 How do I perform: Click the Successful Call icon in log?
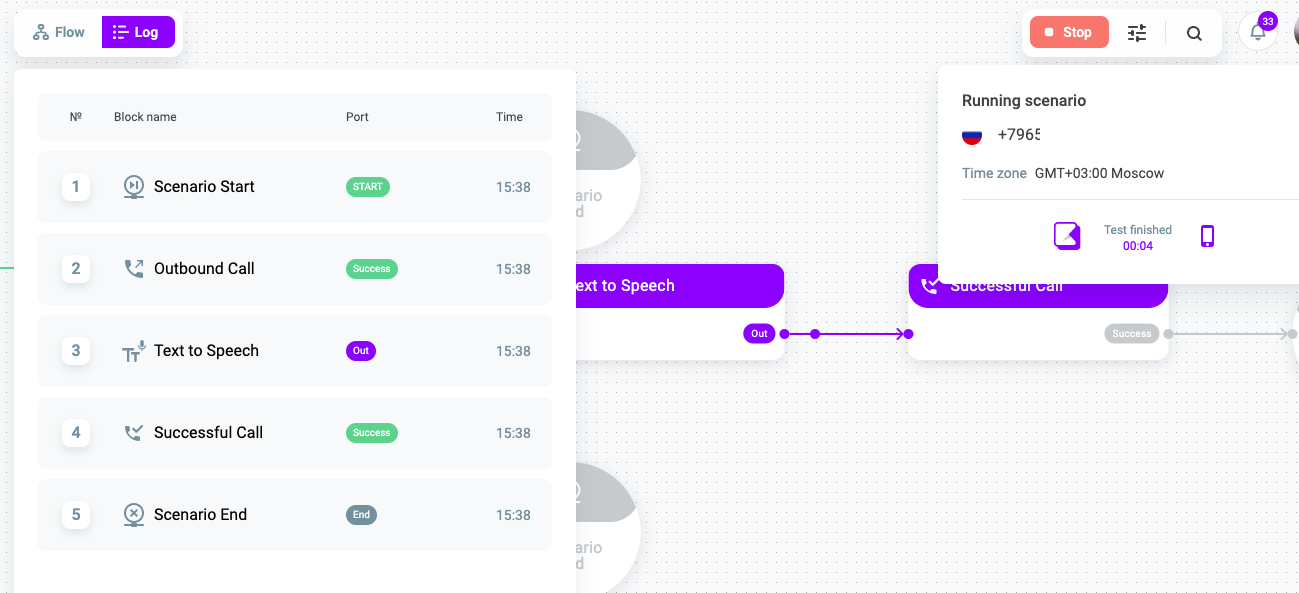134,433
